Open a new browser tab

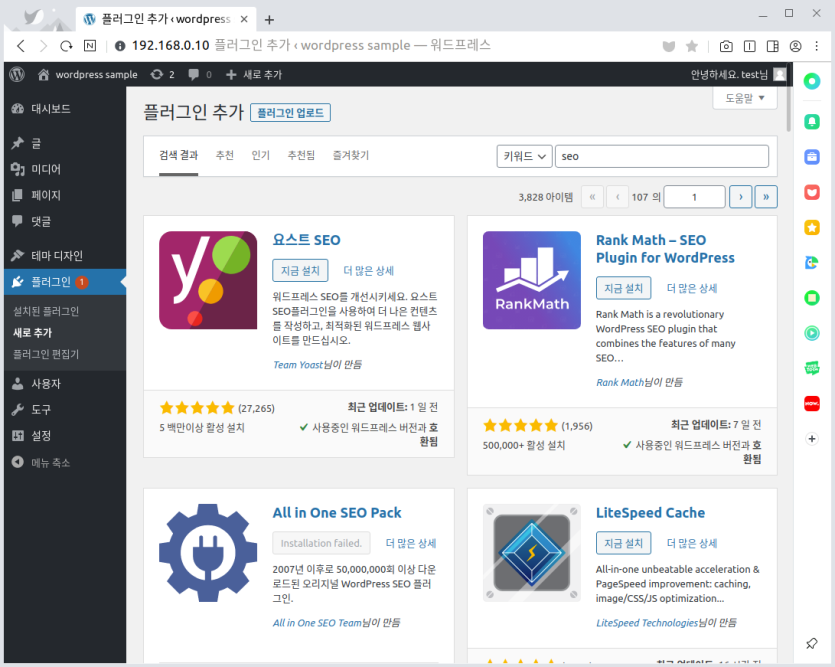pyautogui.click(x=269, y=20)
